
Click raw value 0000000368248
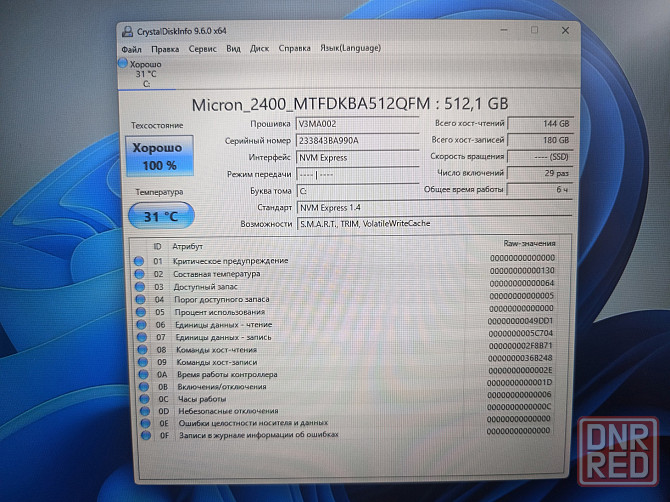coord(520,358)
